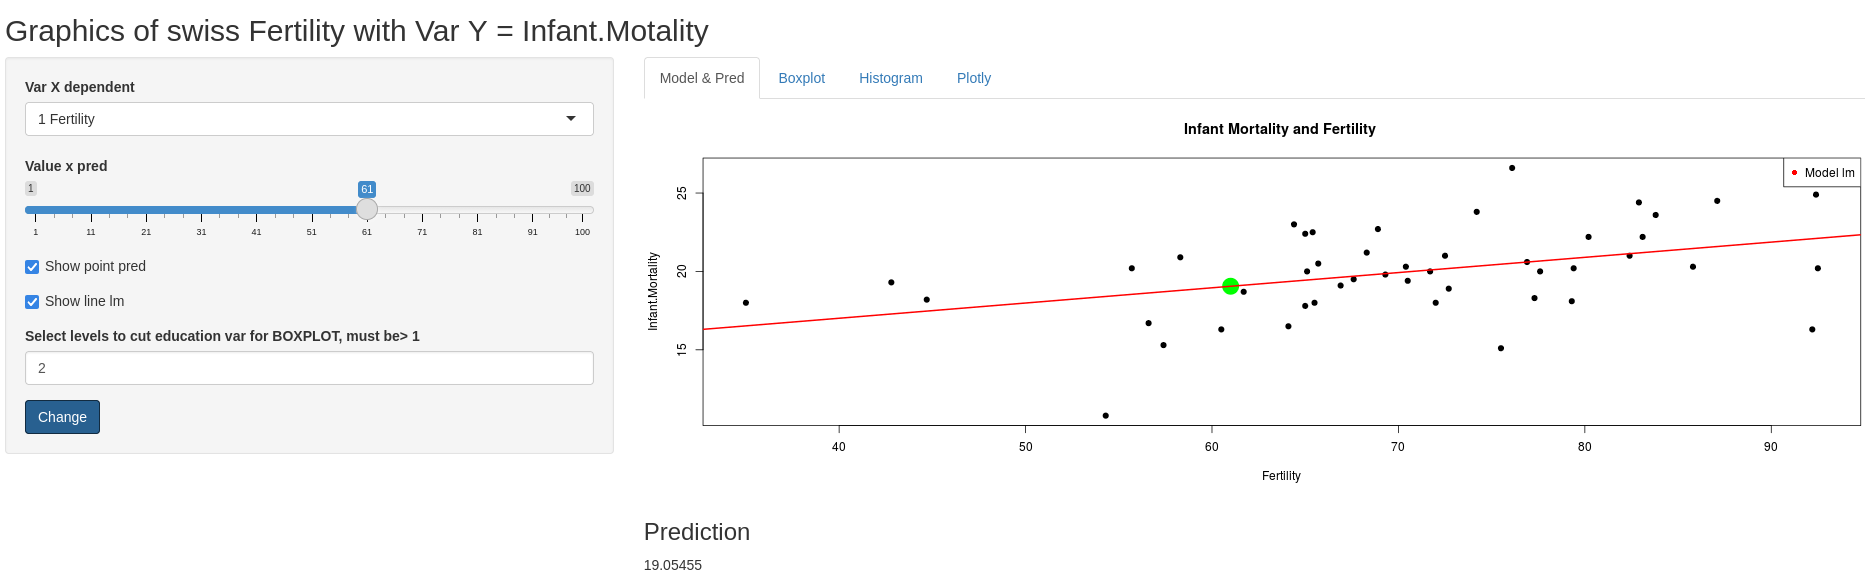The width and height of the screenshot is (1865, 586).
Task: Click the dropdown caret arrow icon
Action: 571,119
